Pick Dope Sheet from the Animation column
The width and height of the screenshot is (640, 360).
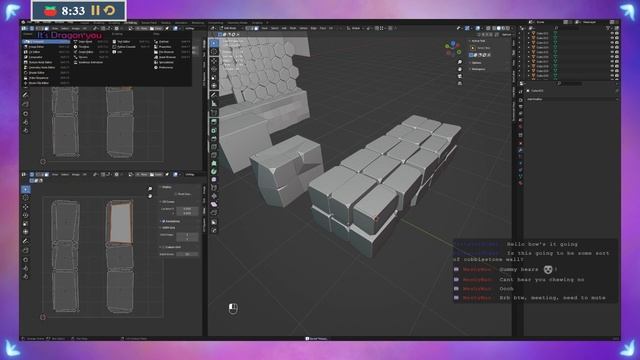91,42
